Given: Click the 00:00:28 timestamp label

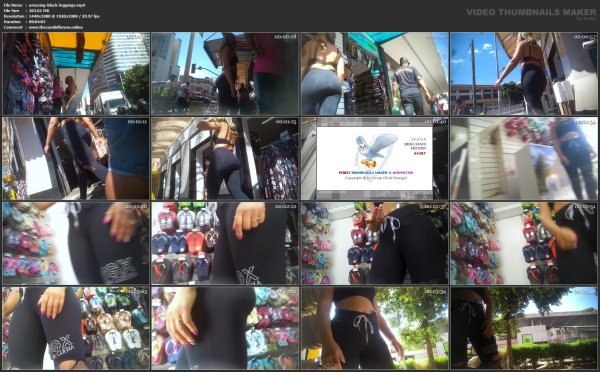Looking at the screenshot, I should (x=285, y=37).
